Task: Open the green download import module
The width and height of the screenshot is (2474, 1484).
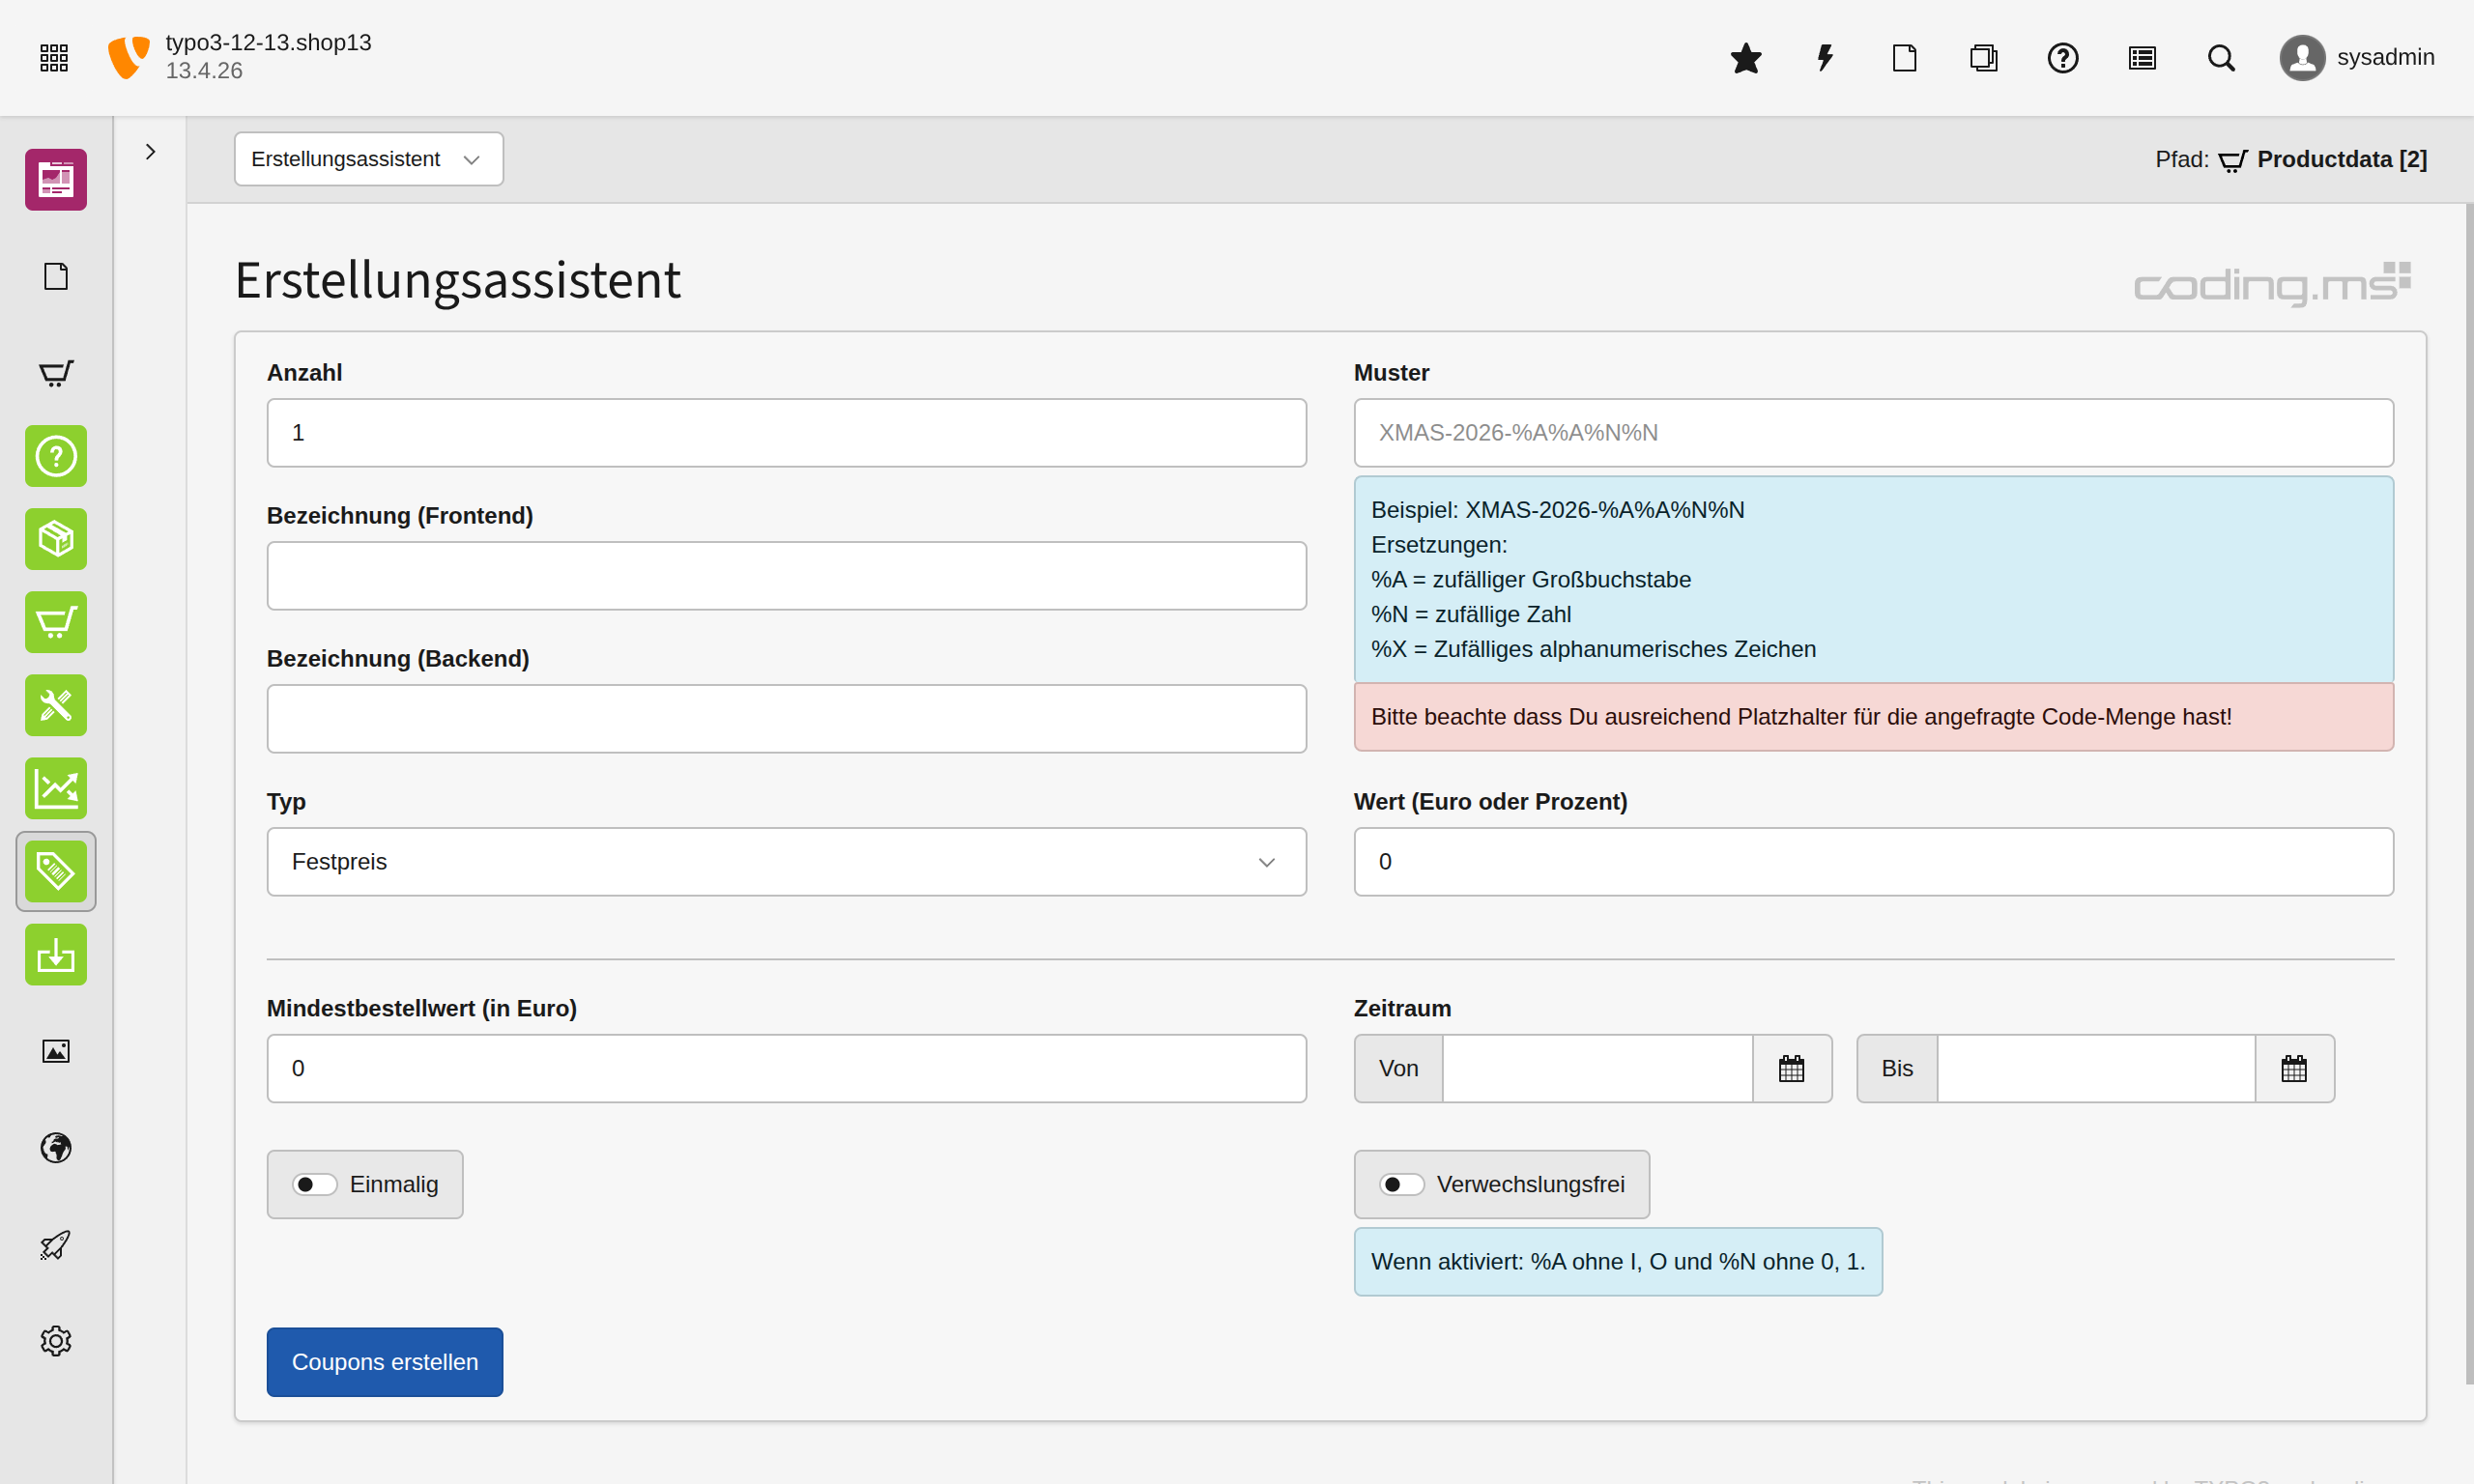Action: [56, 954]
